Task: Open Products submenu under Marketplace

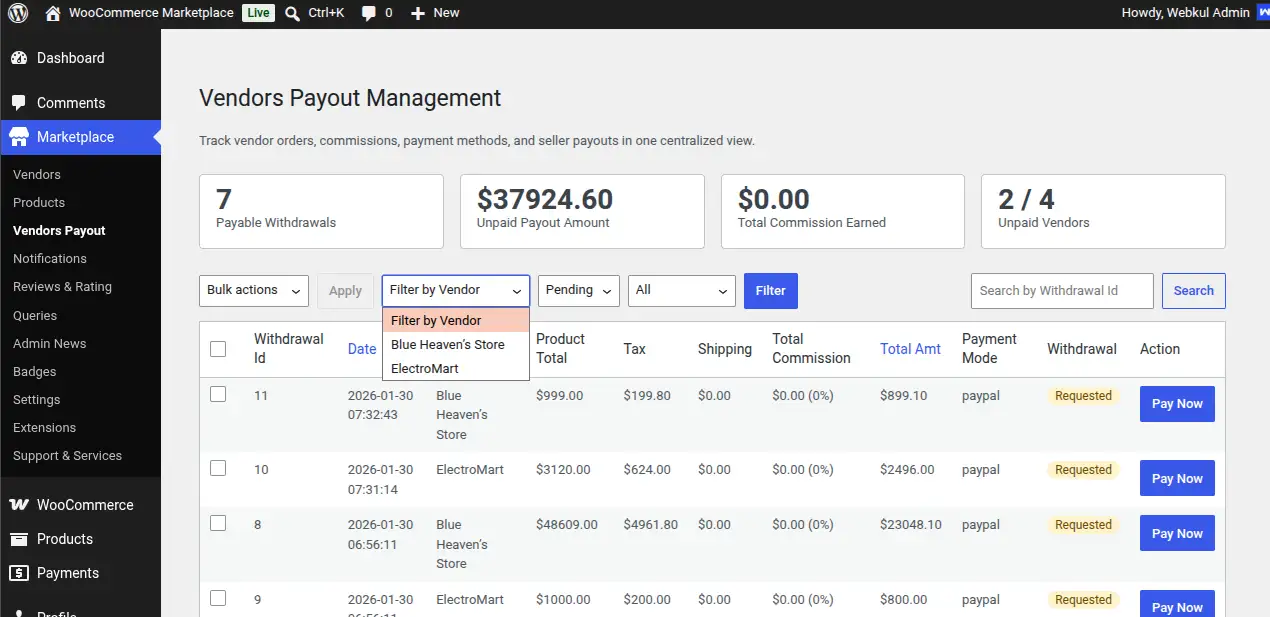Action: click(x=39, y=202)
